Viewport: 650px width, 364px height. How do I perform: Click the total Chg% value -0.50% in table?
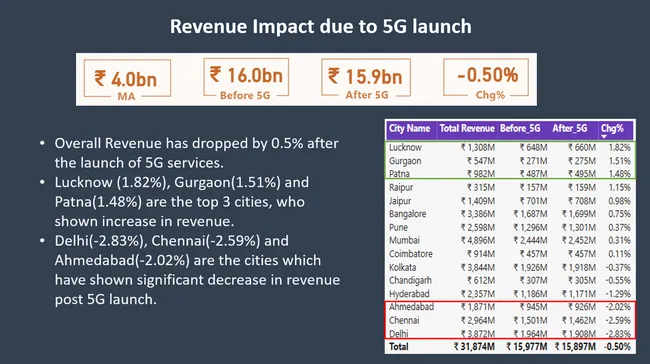[618, 347]
